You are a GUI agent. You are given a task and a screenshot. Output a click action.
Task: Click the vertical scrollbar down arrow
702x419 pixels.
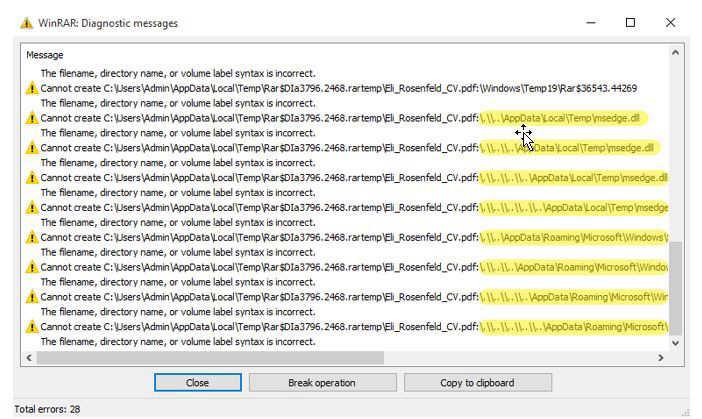676,342
